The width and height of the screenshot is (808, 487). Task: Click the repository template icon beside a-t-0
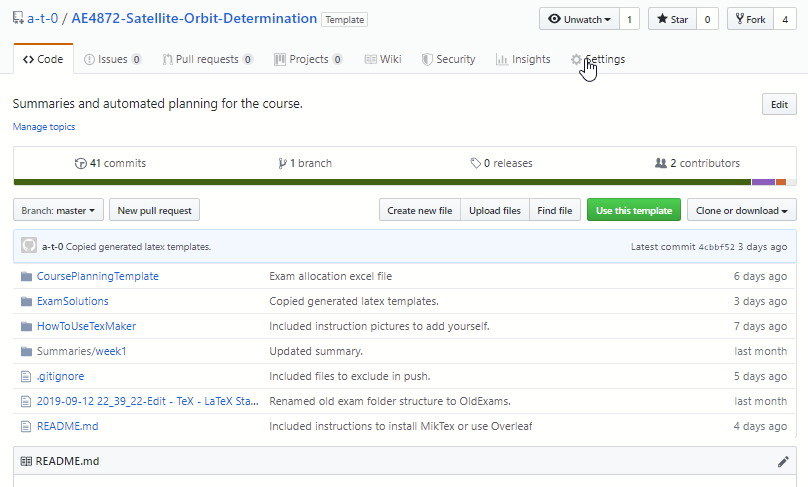[x=18, y=19]
